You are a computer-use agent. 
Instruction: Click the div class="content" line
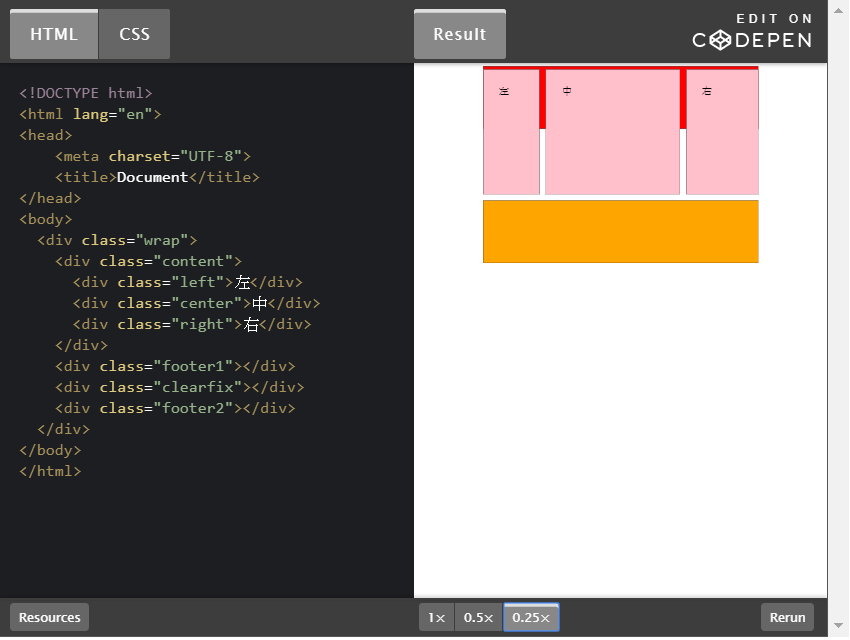click(x=148, y=262)
